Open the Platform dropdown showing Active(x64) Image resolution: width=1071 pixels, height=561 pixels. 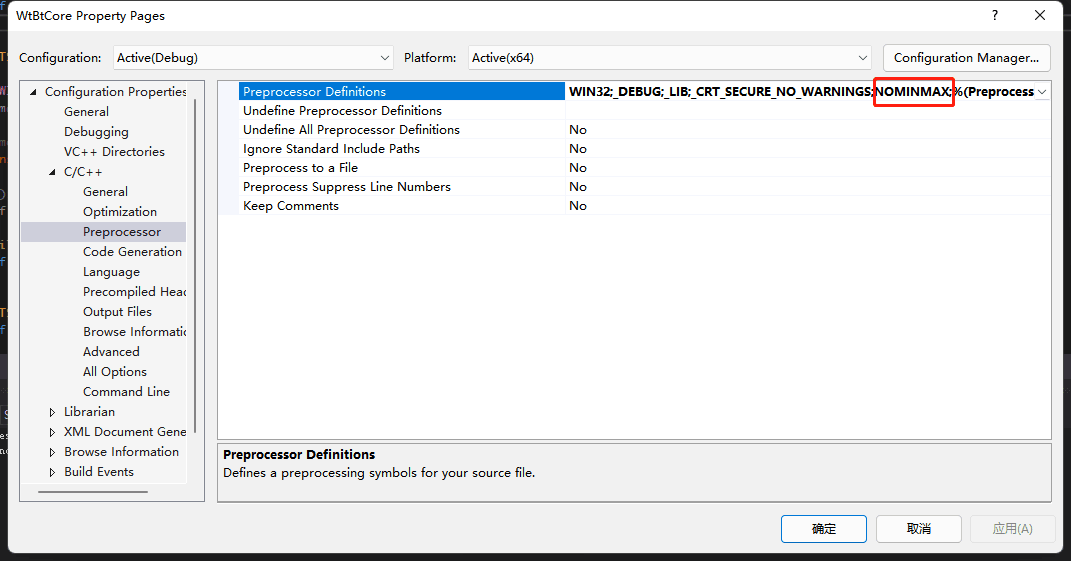[x=670, y=58]
